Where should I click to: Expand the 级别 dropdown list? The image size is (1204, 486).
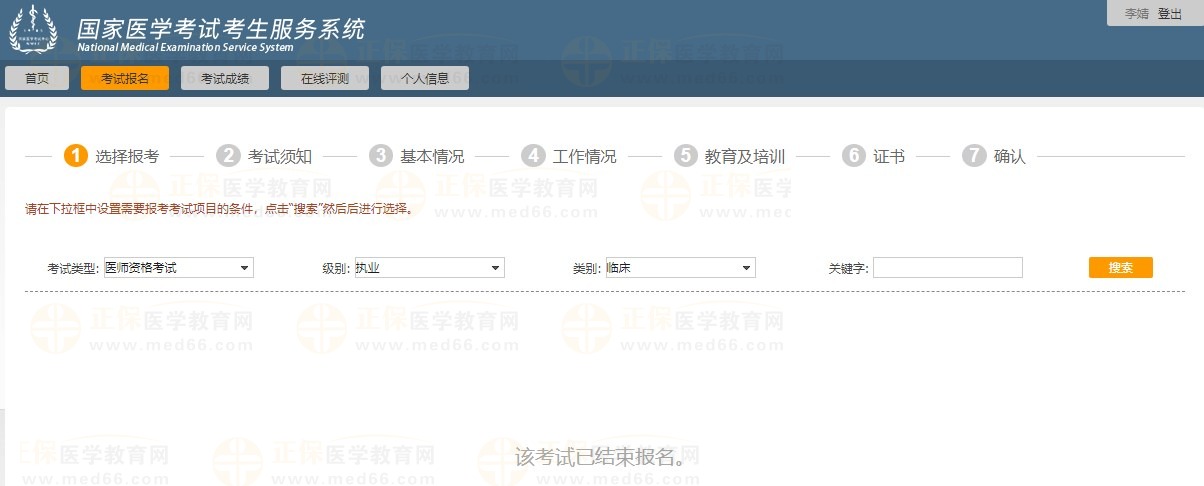tap(429, 268)
